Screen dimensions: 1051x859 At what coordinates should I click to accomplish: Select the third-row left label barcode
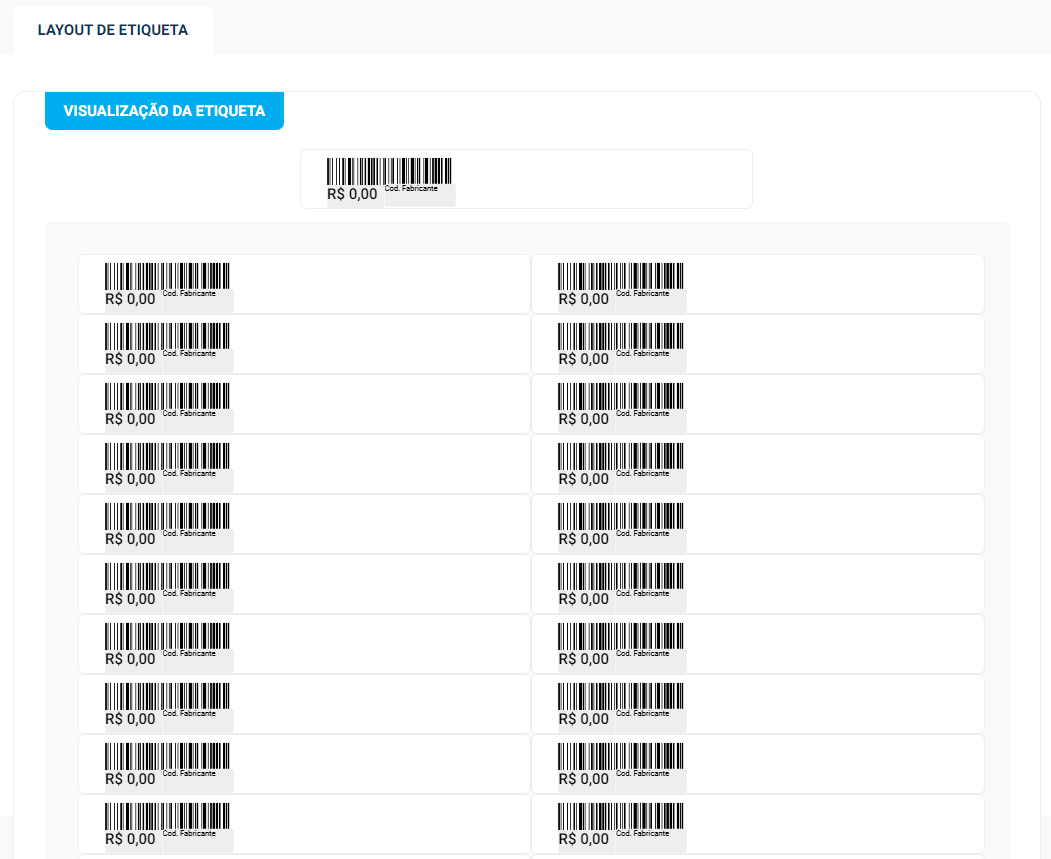[167, 395]
